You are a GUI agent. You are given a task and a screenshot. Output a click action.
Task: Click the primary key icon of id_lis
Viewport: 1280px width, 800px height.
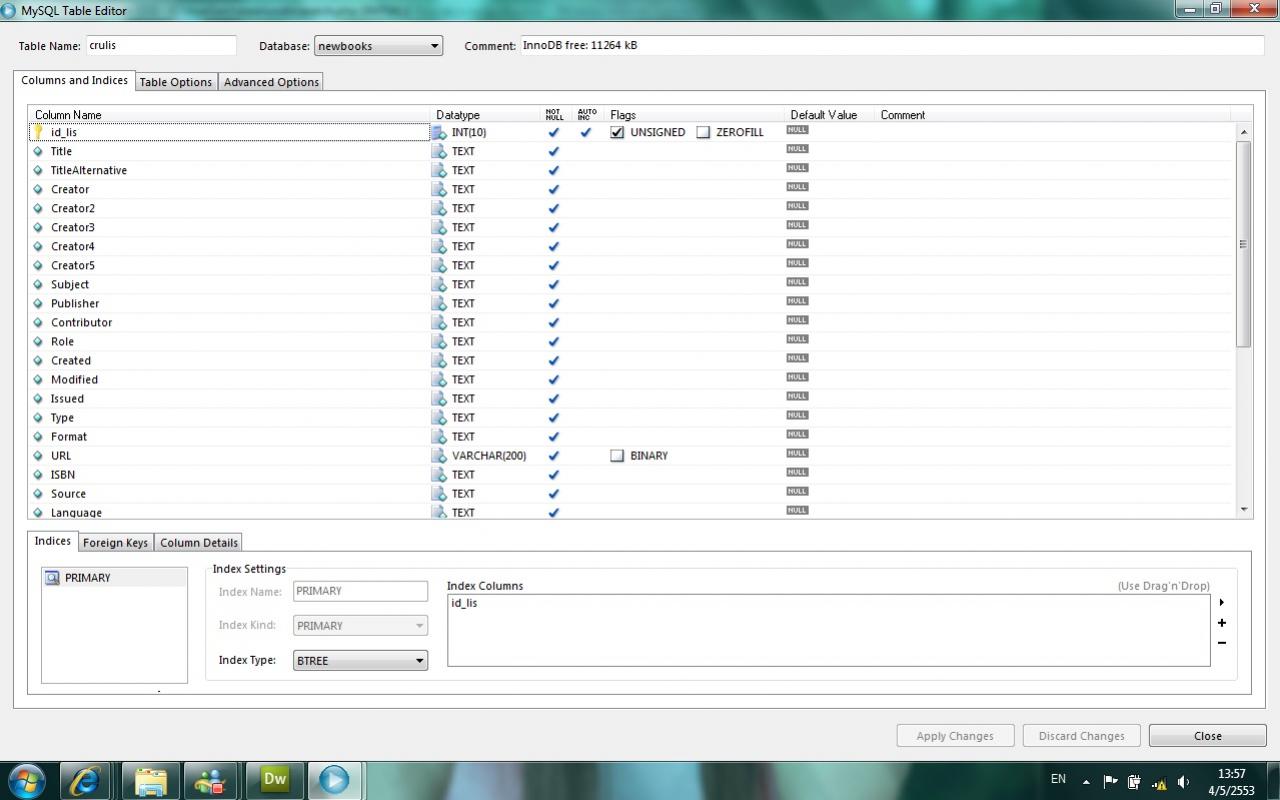pos(38,132)
